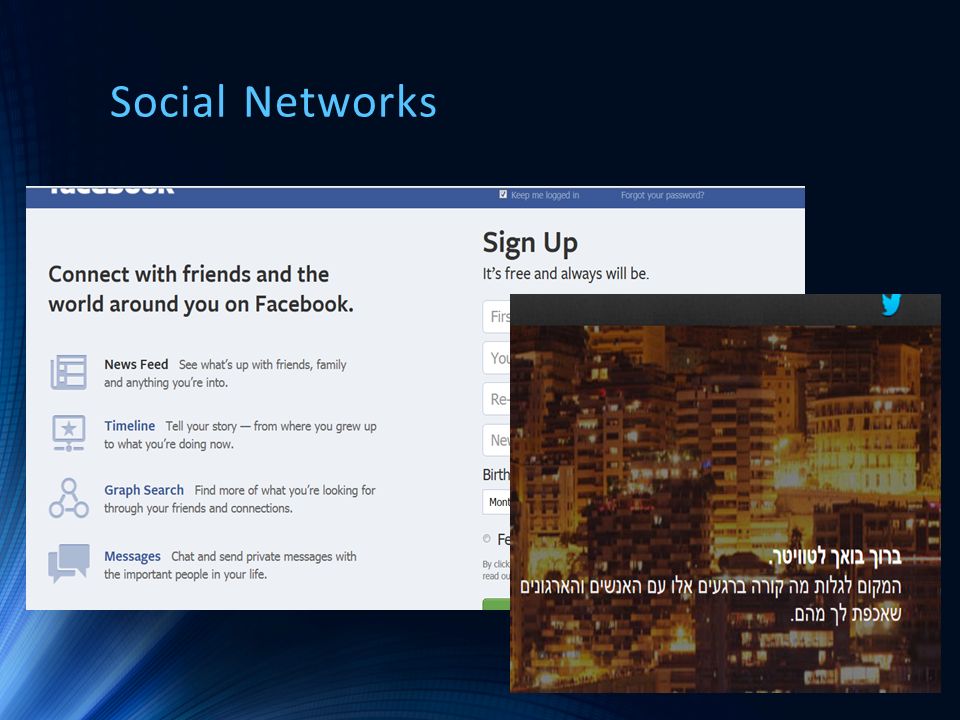The image size is (960, 720).
Task: Click the Sign Up heading
Action: point(530,244)
